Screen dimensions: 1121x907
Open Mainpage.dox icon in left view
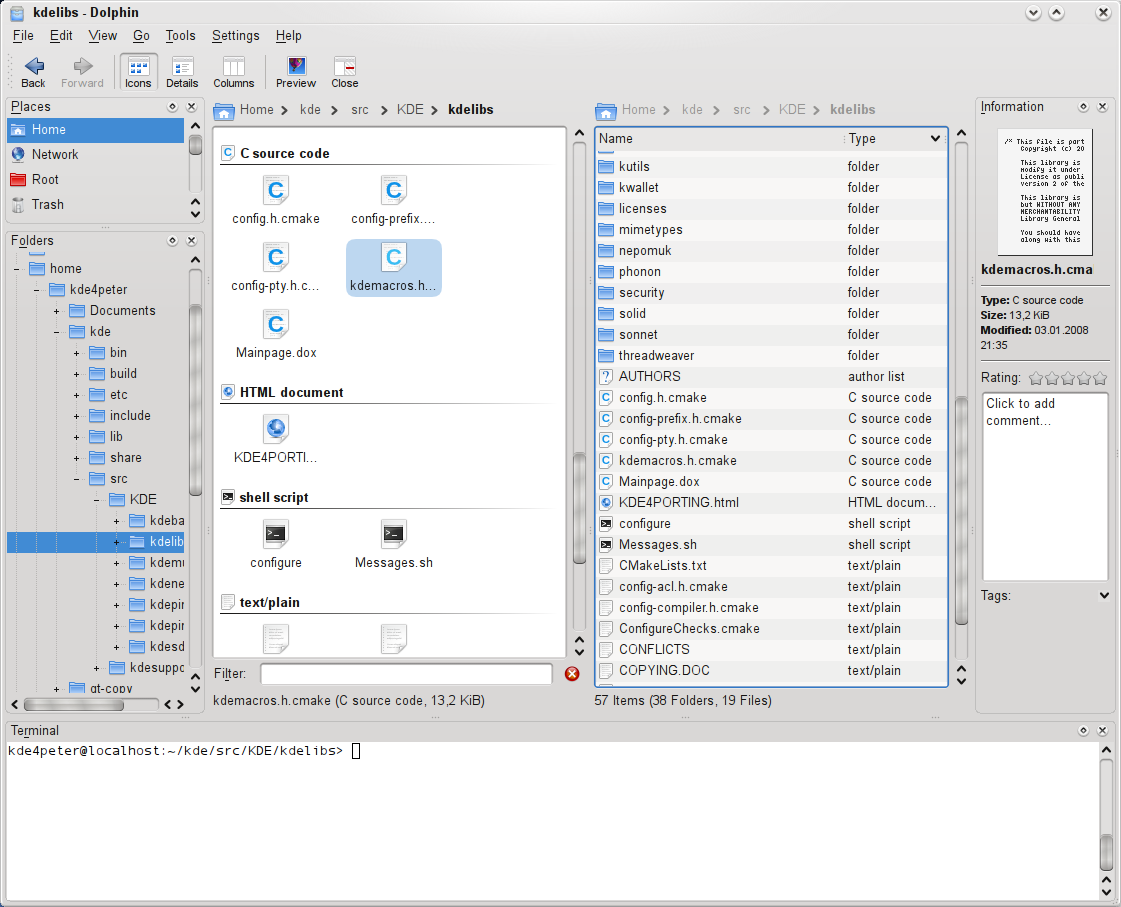276,334
